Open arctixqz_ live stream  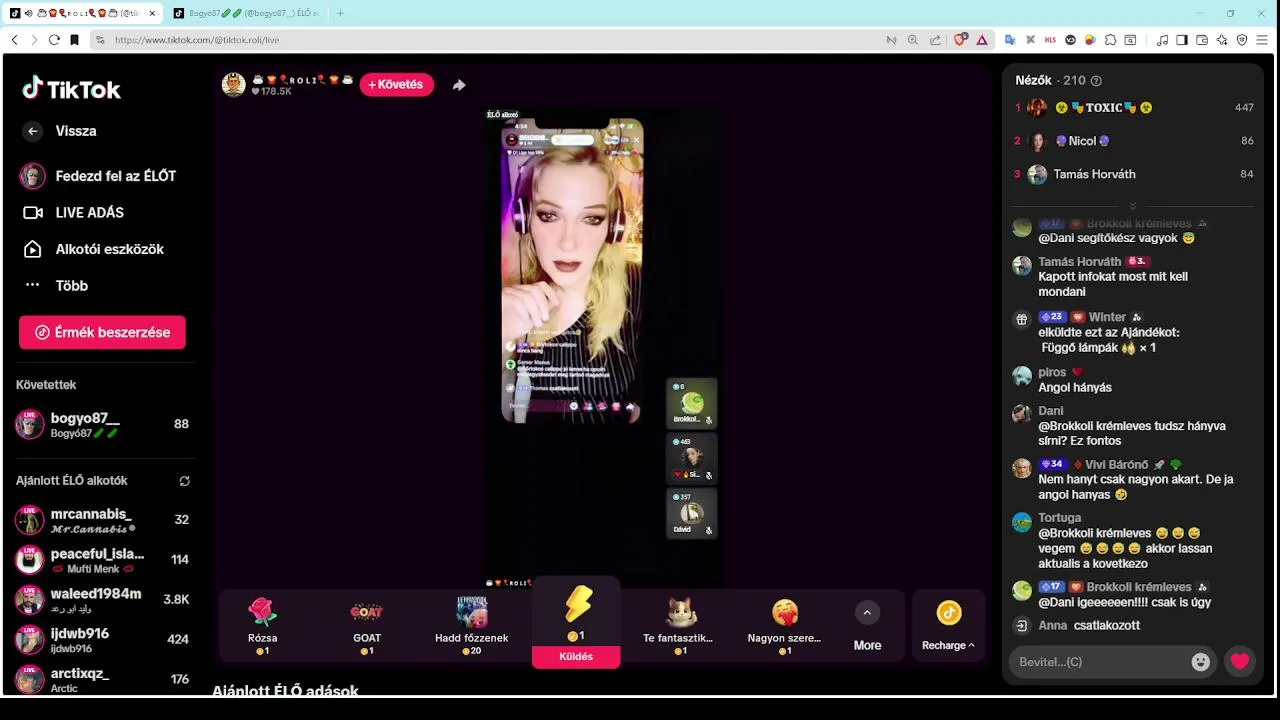pyautogui.click(x=102, y=679)
